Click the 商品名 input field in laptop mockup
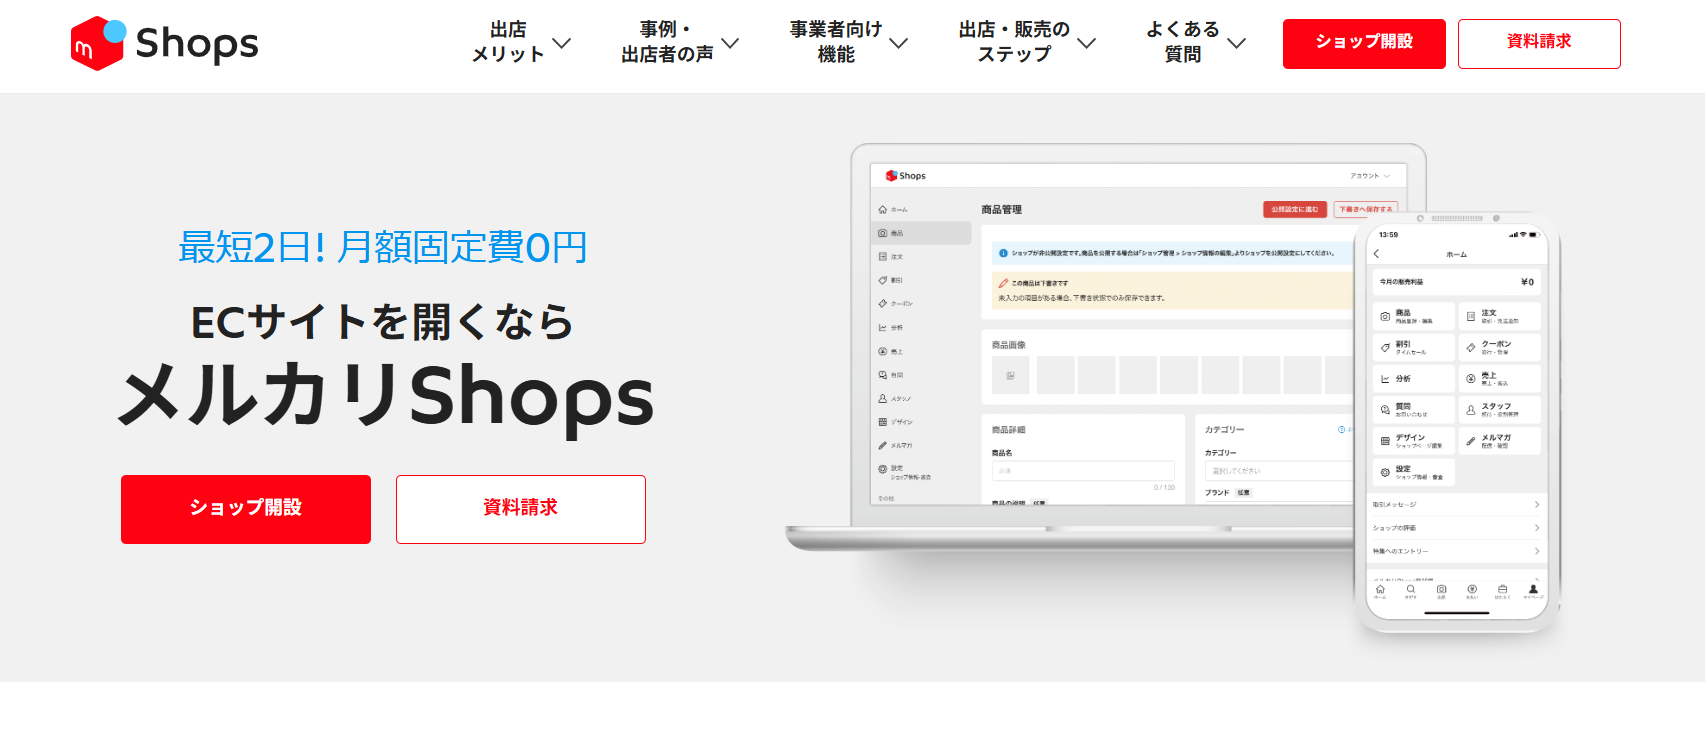 1083,470
